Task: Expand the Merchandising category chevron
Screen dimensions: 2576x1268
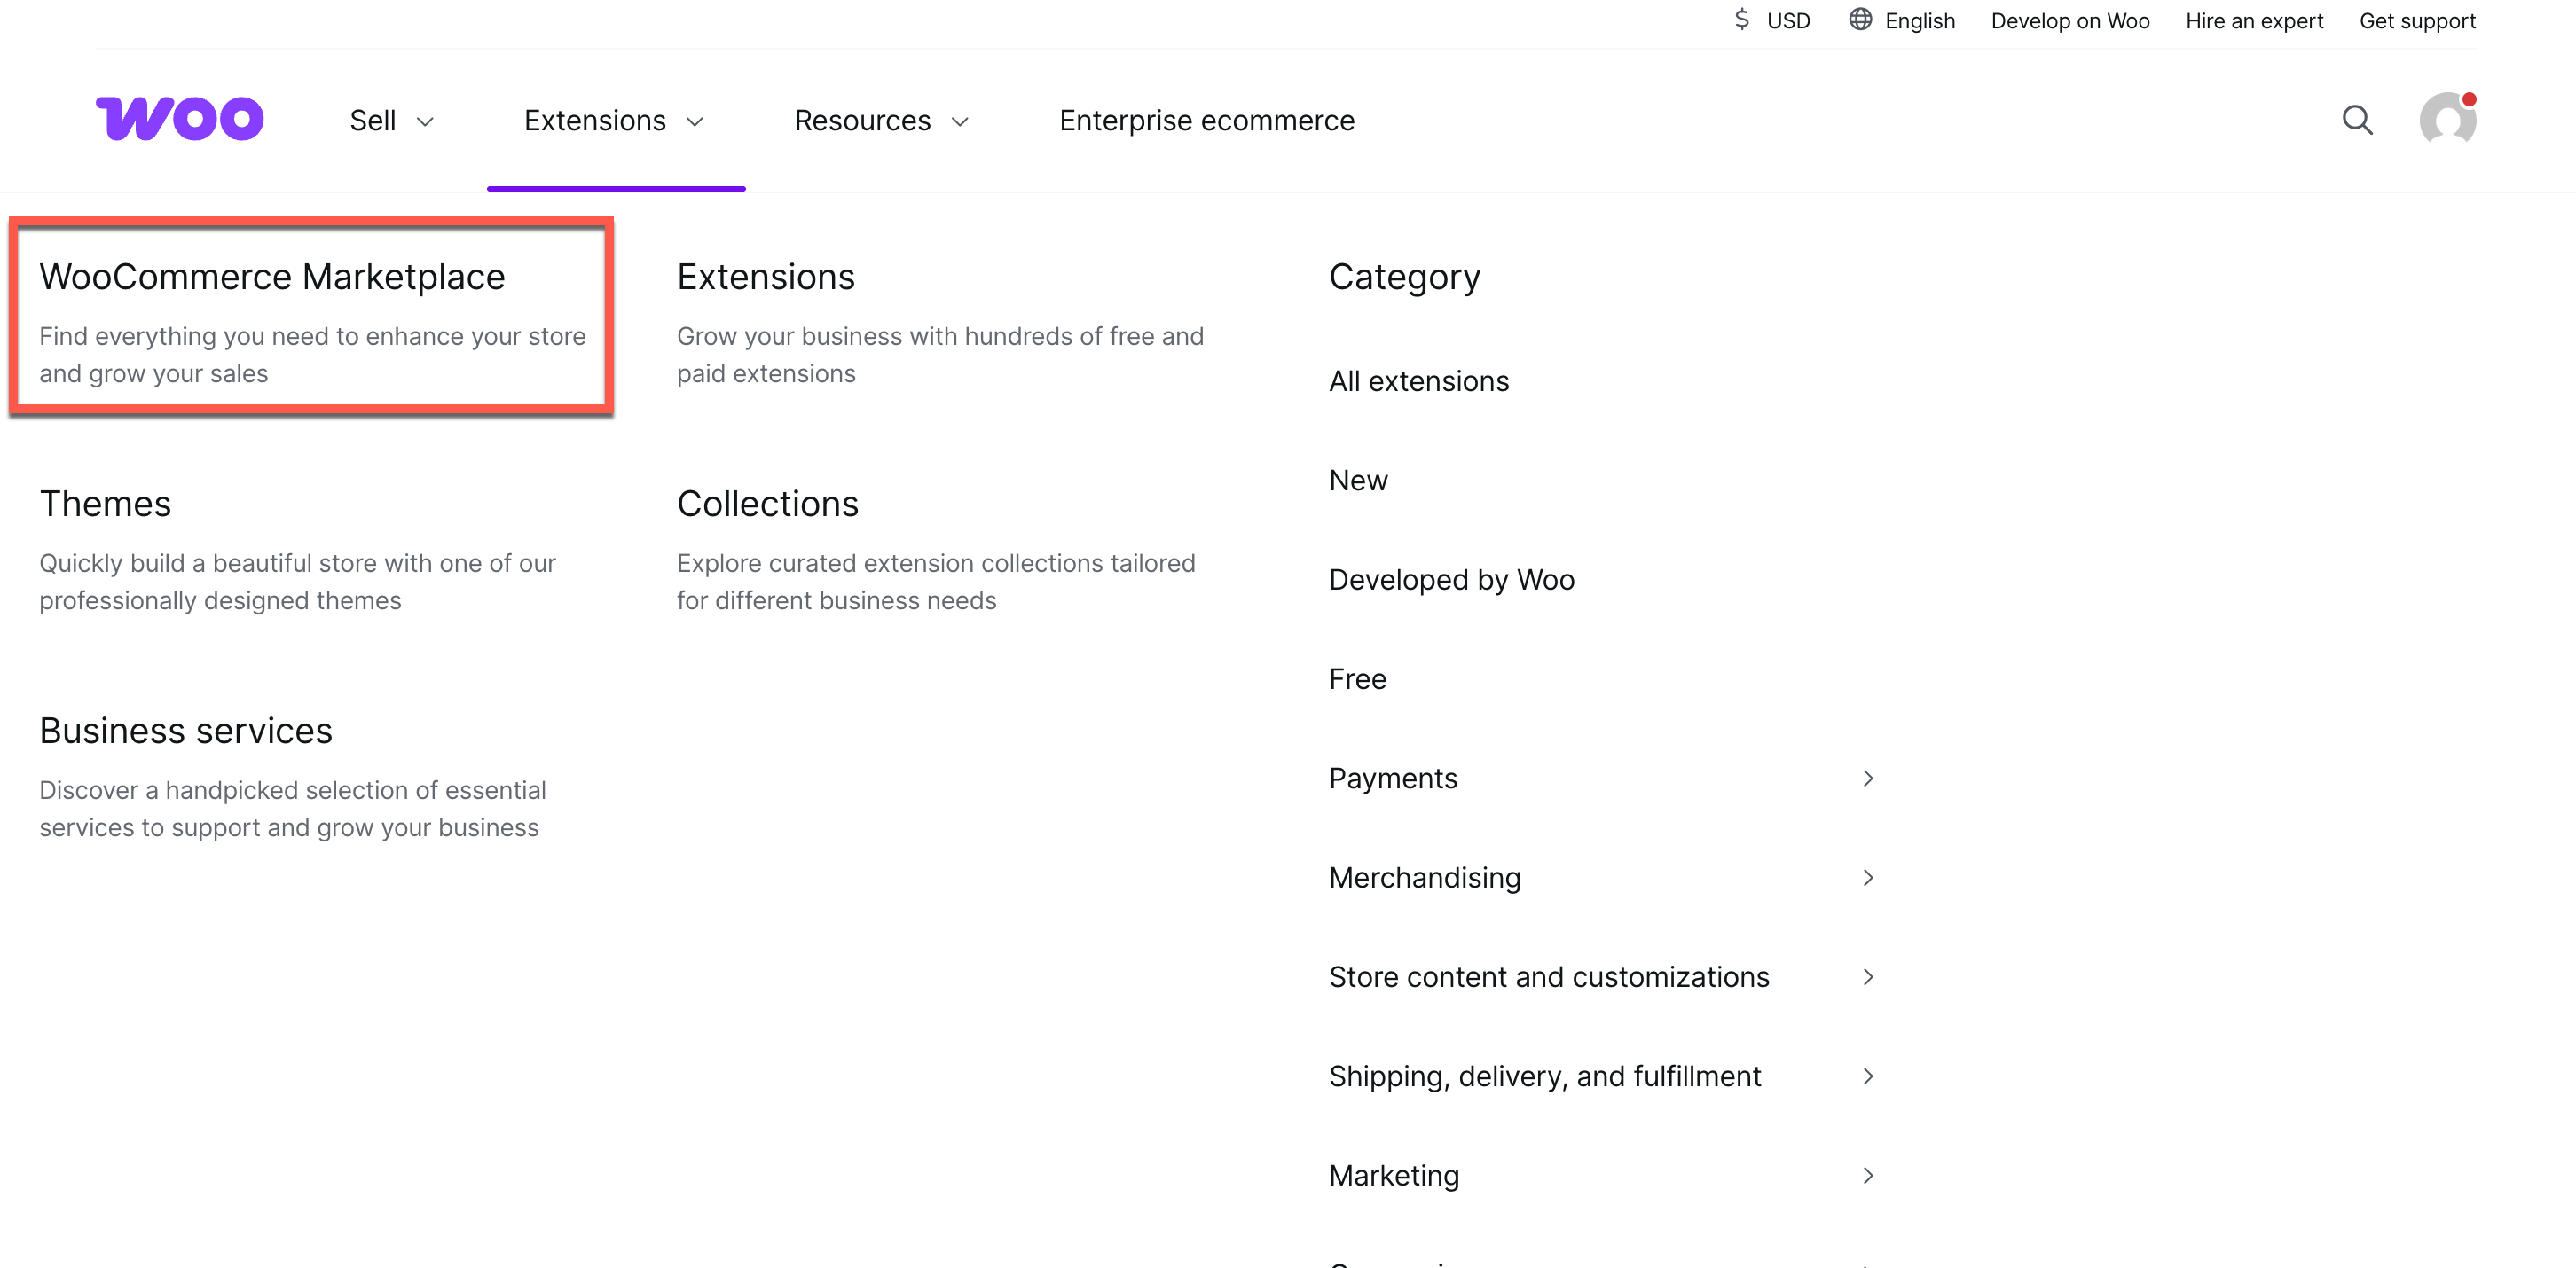Action: 1867,877
